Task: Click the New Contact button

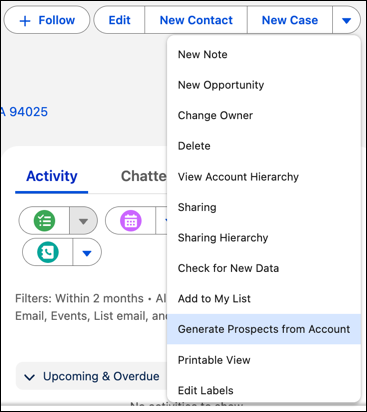Action: click(196, 20)
